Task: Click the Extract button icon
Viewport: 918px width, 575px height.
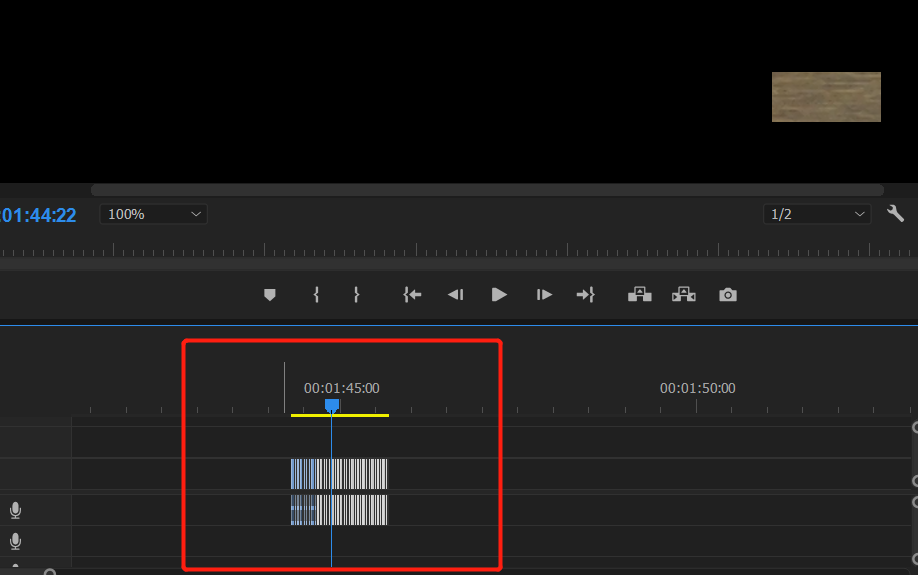Action: [684, 295]
